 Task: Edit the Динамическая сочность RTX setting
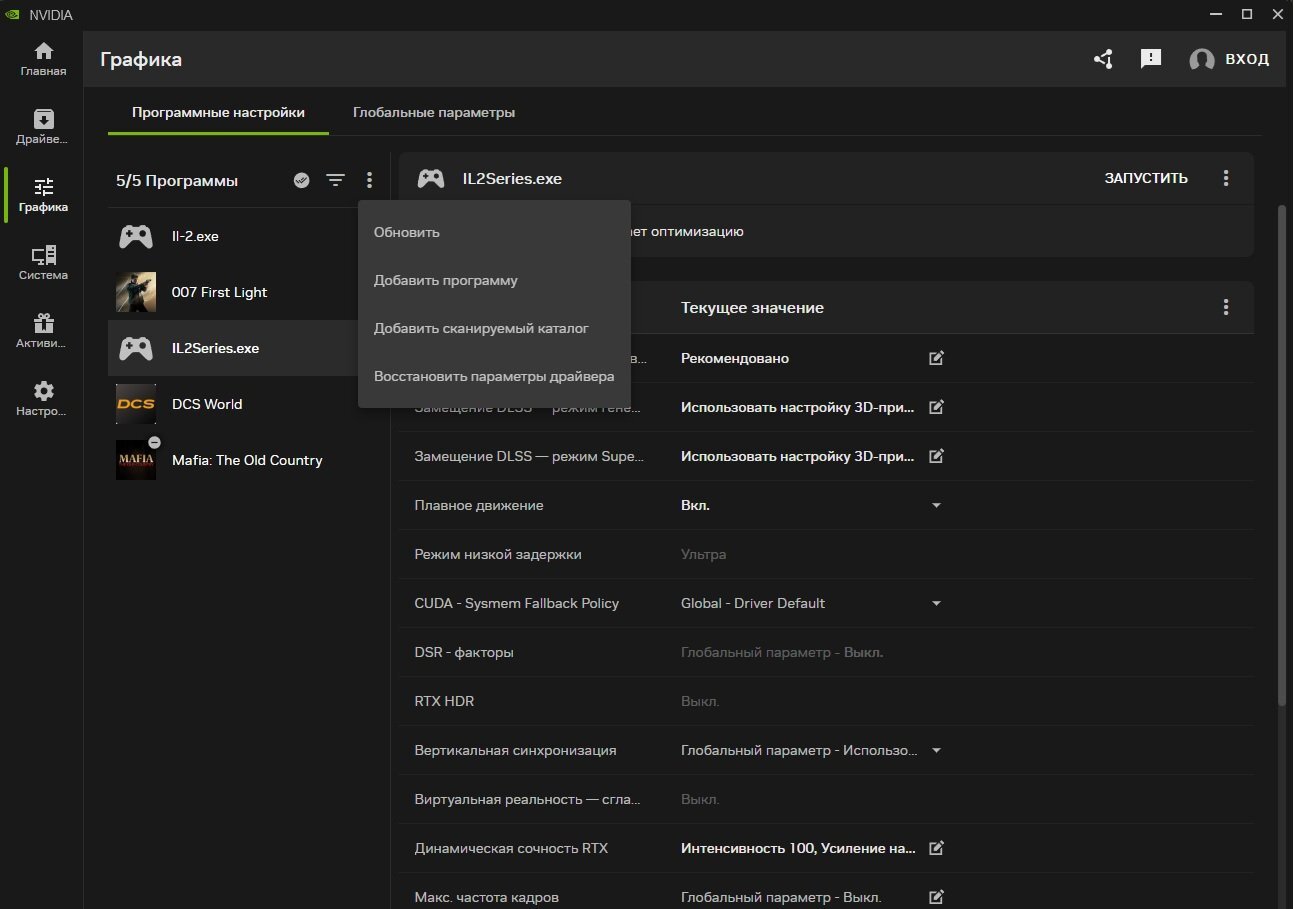pyautogui.click(x=936, y=848)
